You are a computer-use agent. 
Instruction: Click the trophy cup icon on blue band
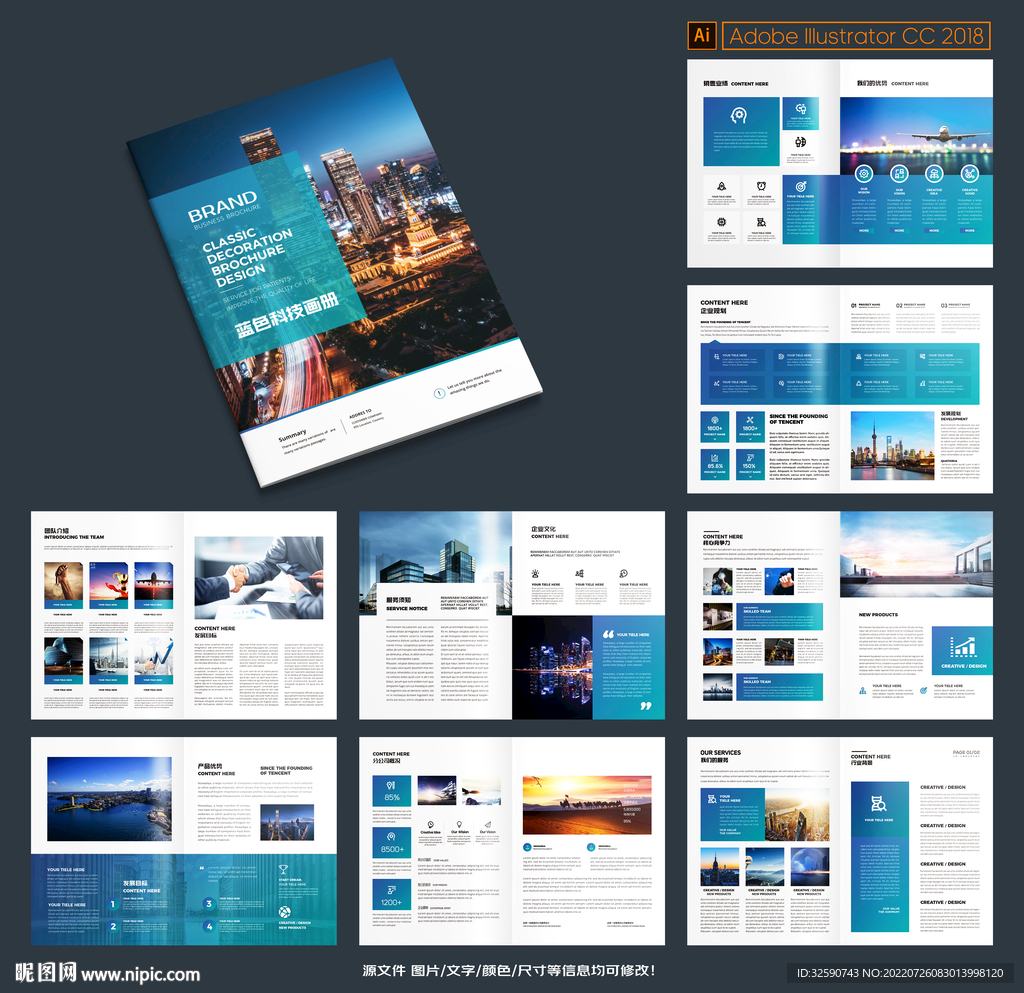[x=283, y=870]
